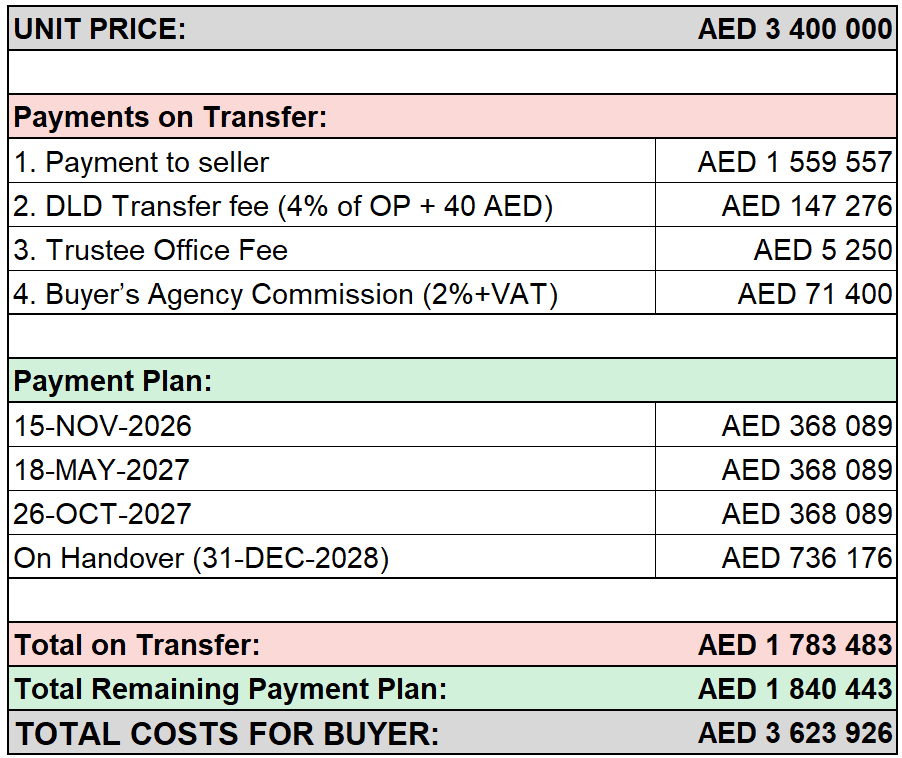Select the 26-OCT-2027 date cell
This screenshot has width=902, height=758.
pyautogui.click(x=332, y=514)
